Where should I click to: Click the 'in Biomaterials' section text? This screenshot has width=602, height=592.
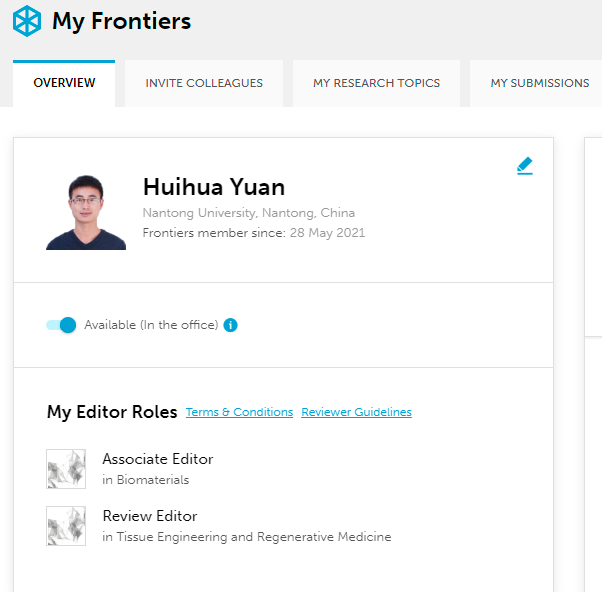coord(146,480)
